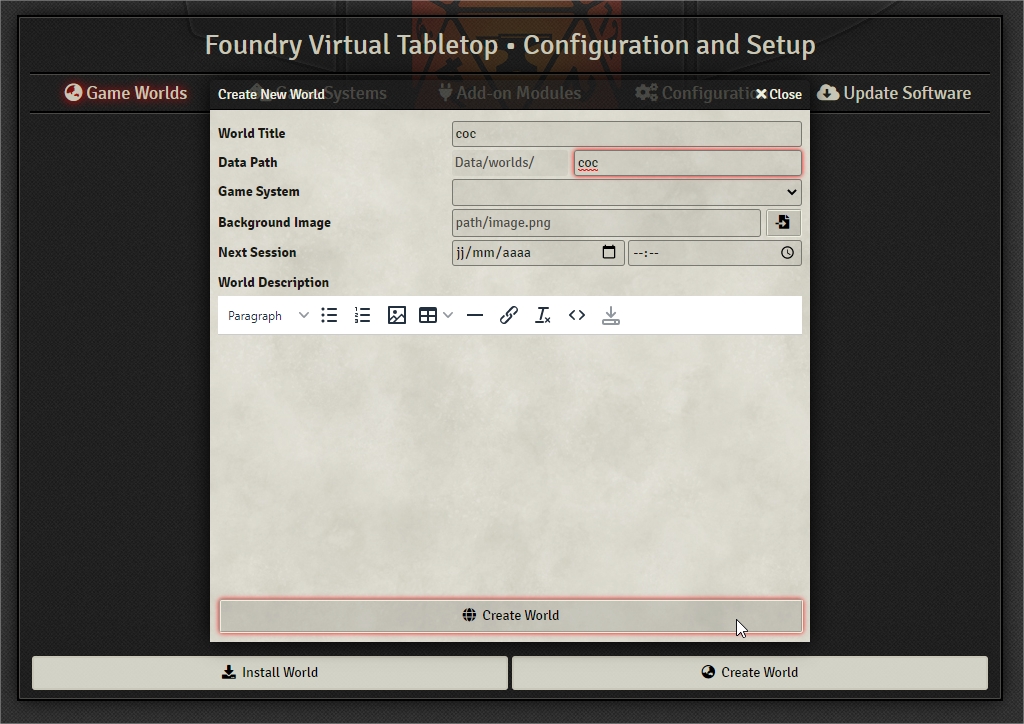Clear text formatting in editor
The image size is (1024, 724).
click(x=543, y=315)
